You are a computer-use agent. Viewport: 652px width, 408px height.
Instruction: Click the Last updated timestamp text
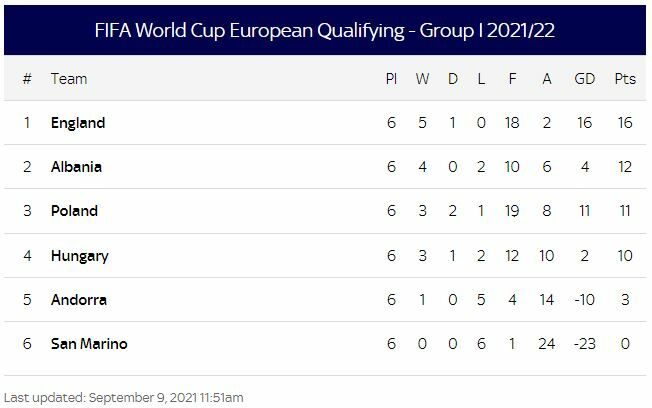pyautogui.click(x=124, y=397)
